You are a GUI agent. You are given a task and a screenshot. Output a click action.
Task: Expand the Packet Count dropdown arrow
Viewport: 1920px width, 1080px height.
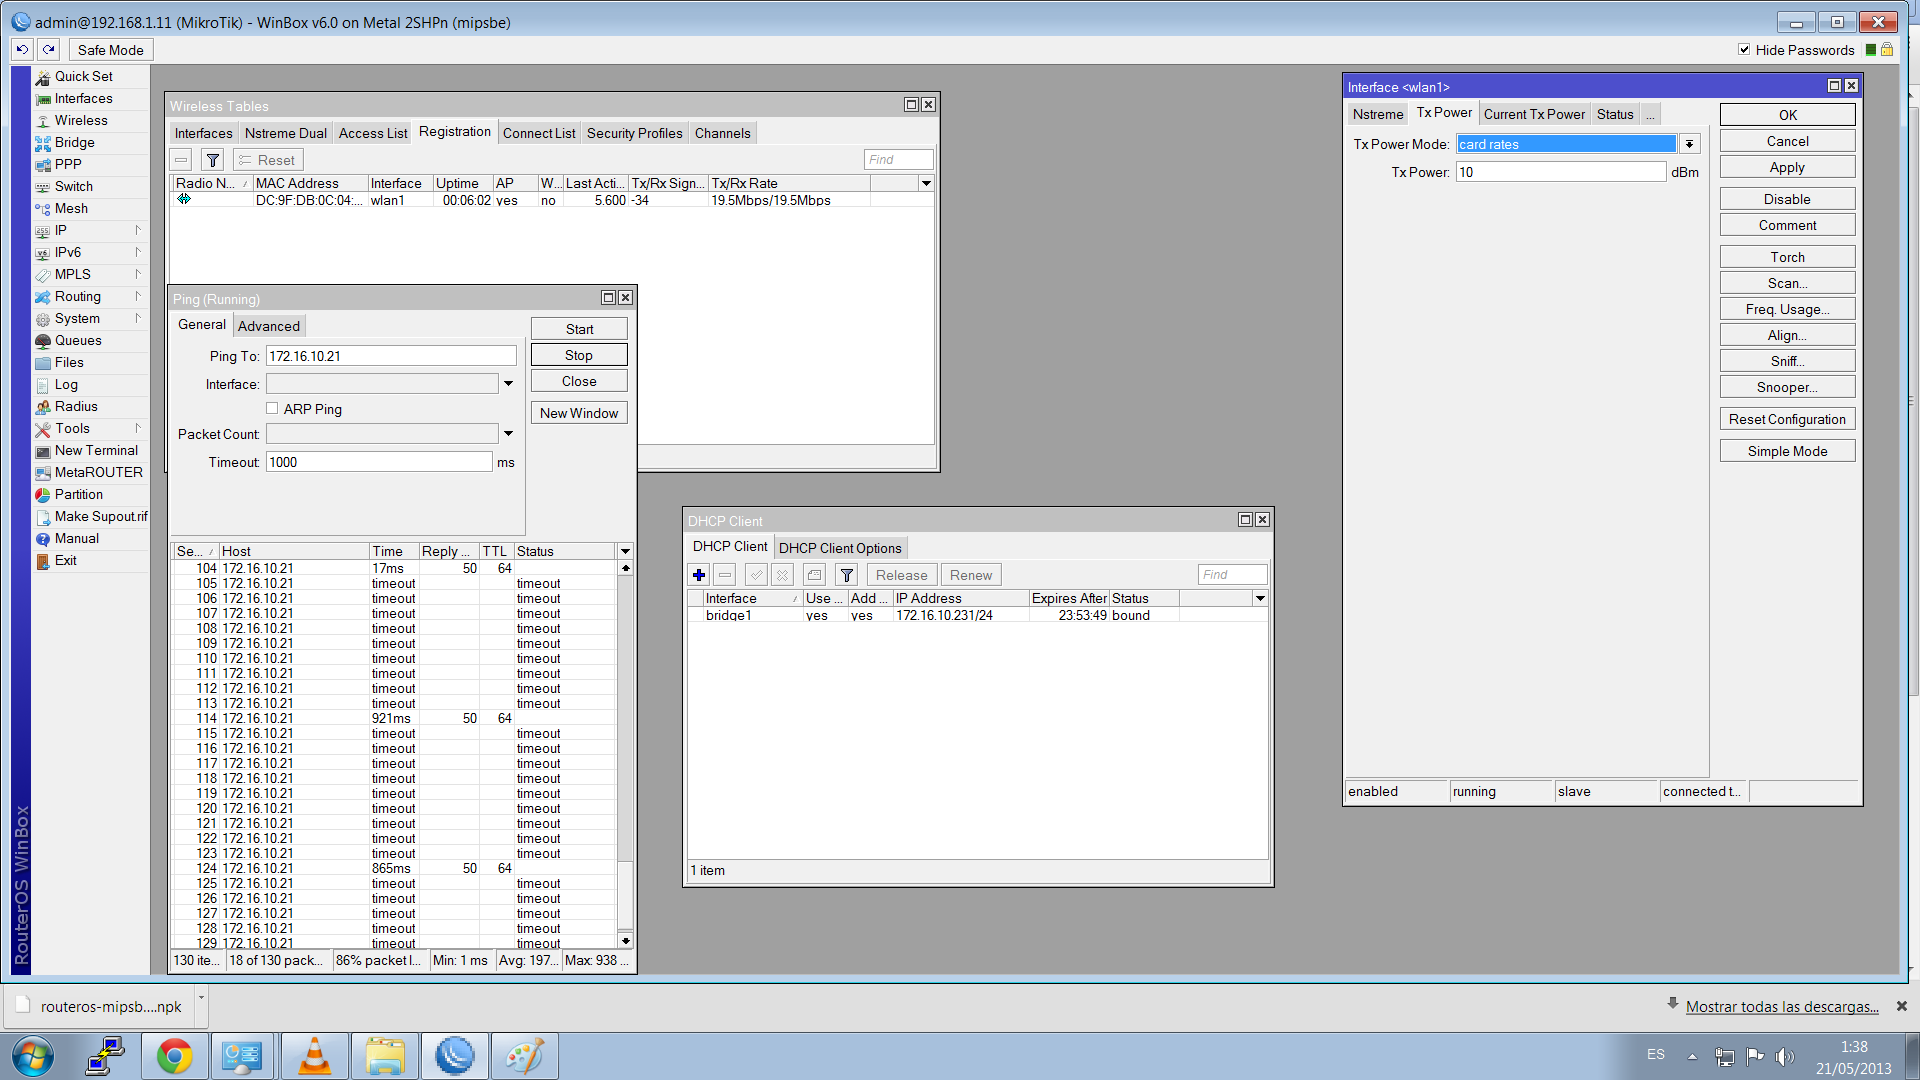click(x=508, y=434)
